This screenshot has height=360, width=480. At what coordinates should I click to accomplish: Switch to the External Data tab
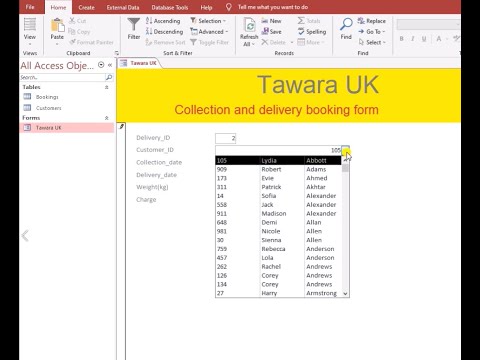(123, 7)
